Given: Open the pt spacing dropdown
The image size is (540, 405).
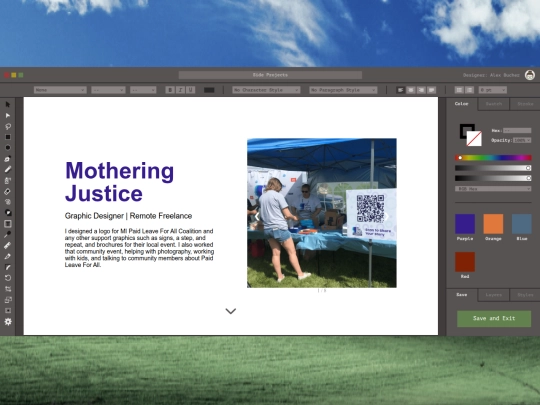Looking at the screenshot, I should pos(492,90).
